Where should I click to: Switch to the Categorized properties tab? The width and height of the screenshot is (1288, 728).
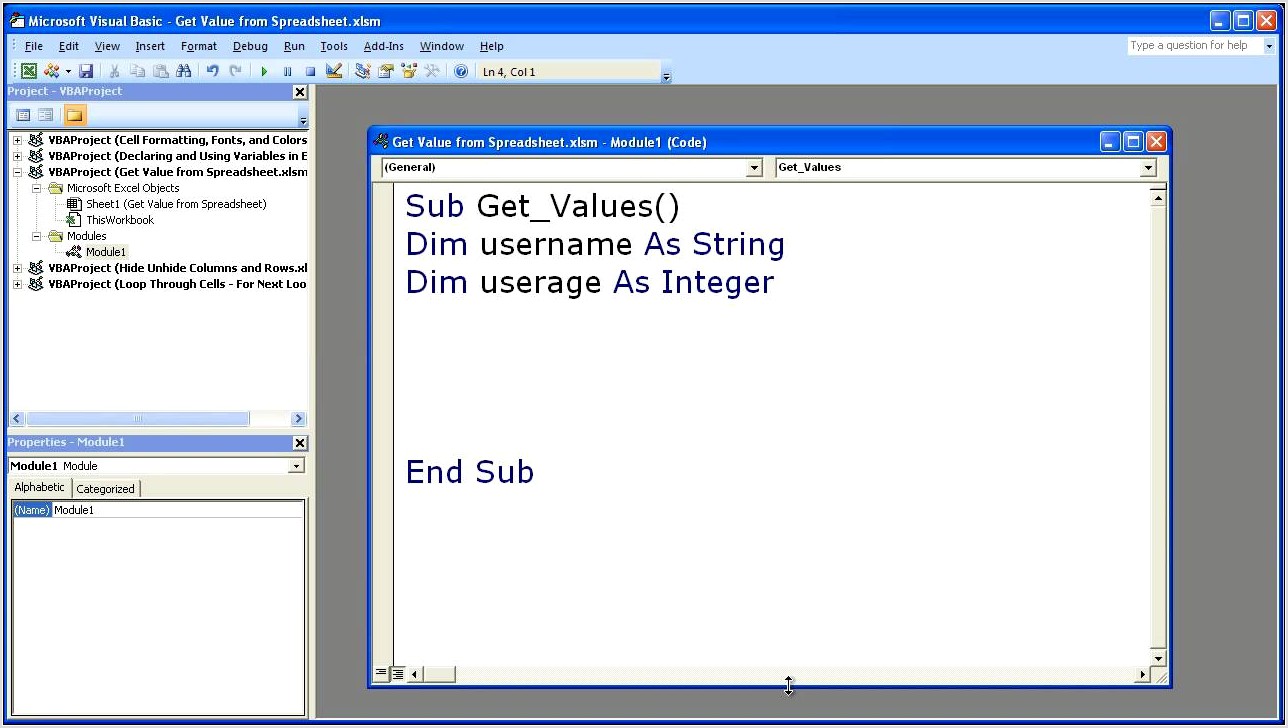(x=105, y=489)
